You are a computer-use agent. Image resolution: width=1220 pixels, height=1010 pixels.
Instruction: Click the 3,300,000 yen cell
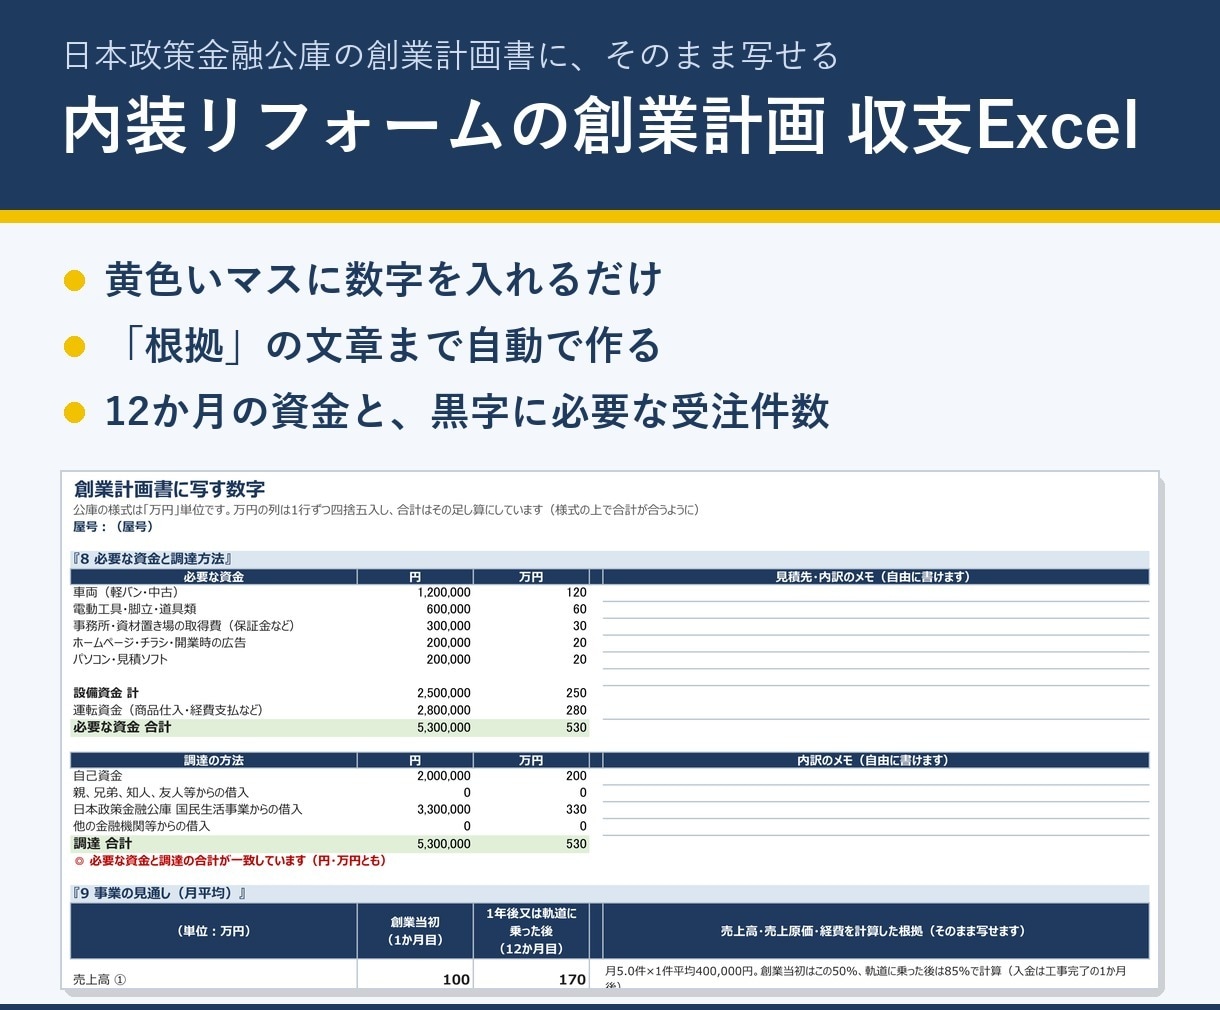(444, 810)
